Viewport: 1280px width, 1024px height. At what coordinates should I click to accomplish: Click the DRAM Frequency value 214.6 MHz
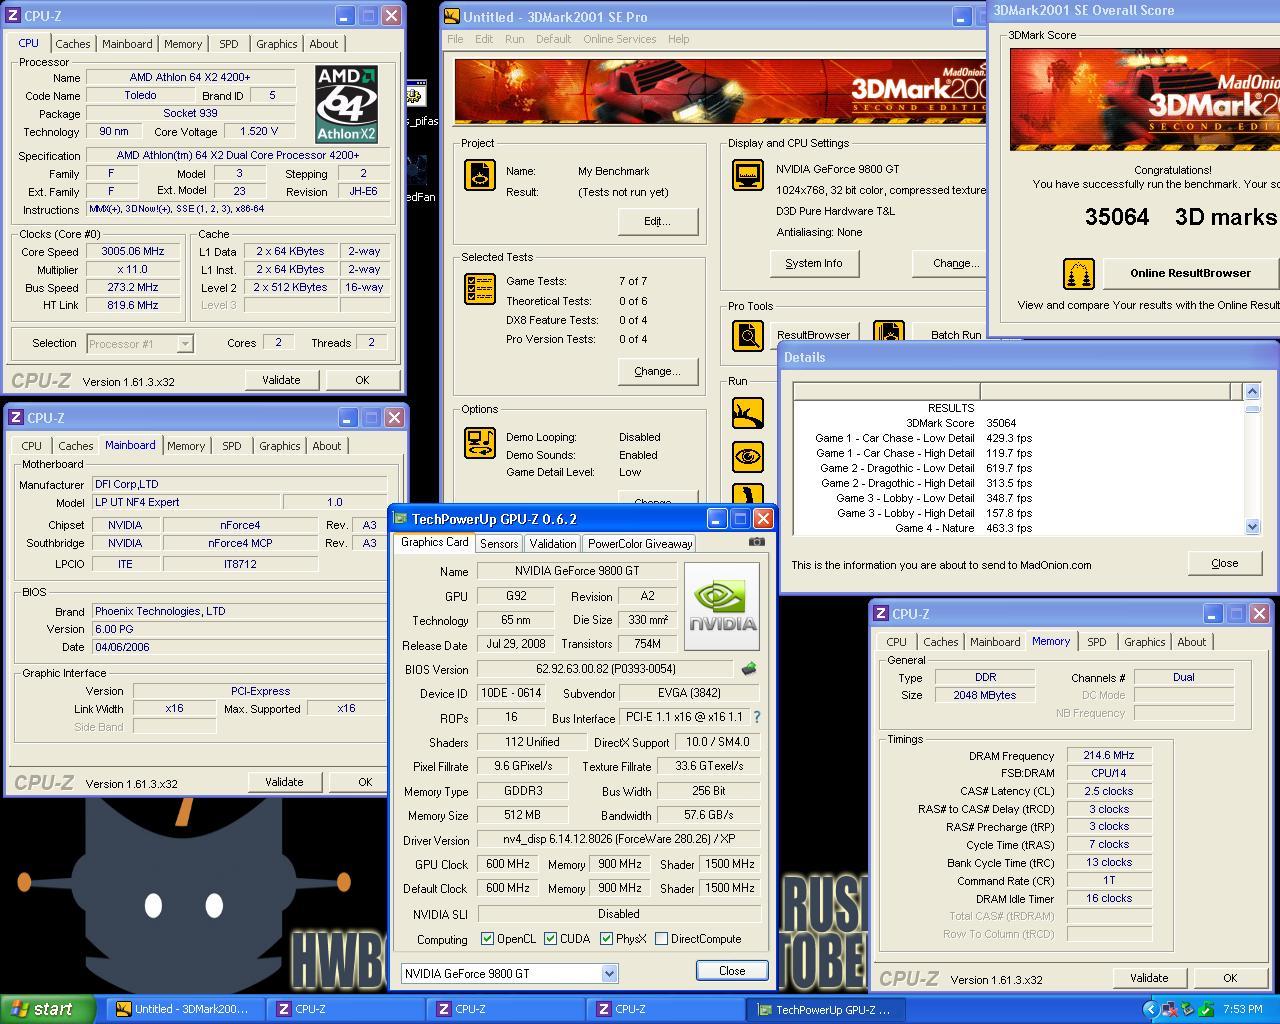(x=1108, y=756)
